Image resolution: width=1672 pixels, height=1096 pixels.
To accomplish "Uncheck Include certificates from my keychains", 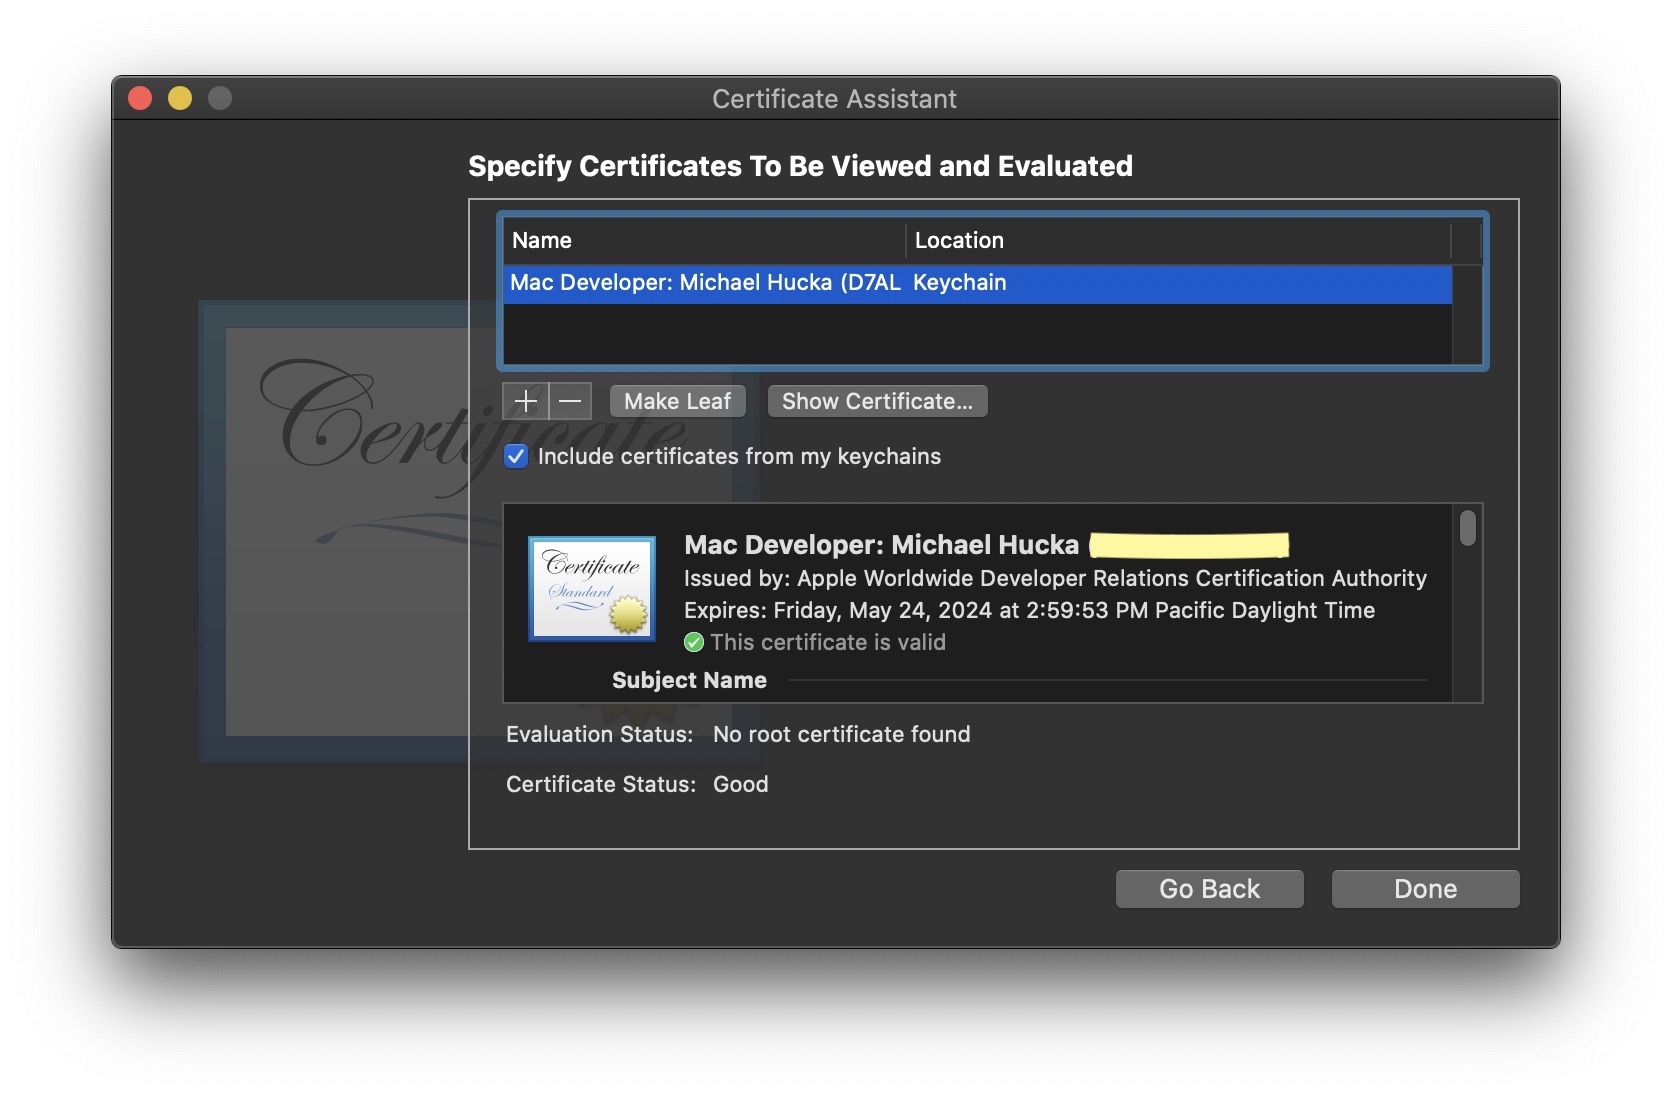I will 516,456.
